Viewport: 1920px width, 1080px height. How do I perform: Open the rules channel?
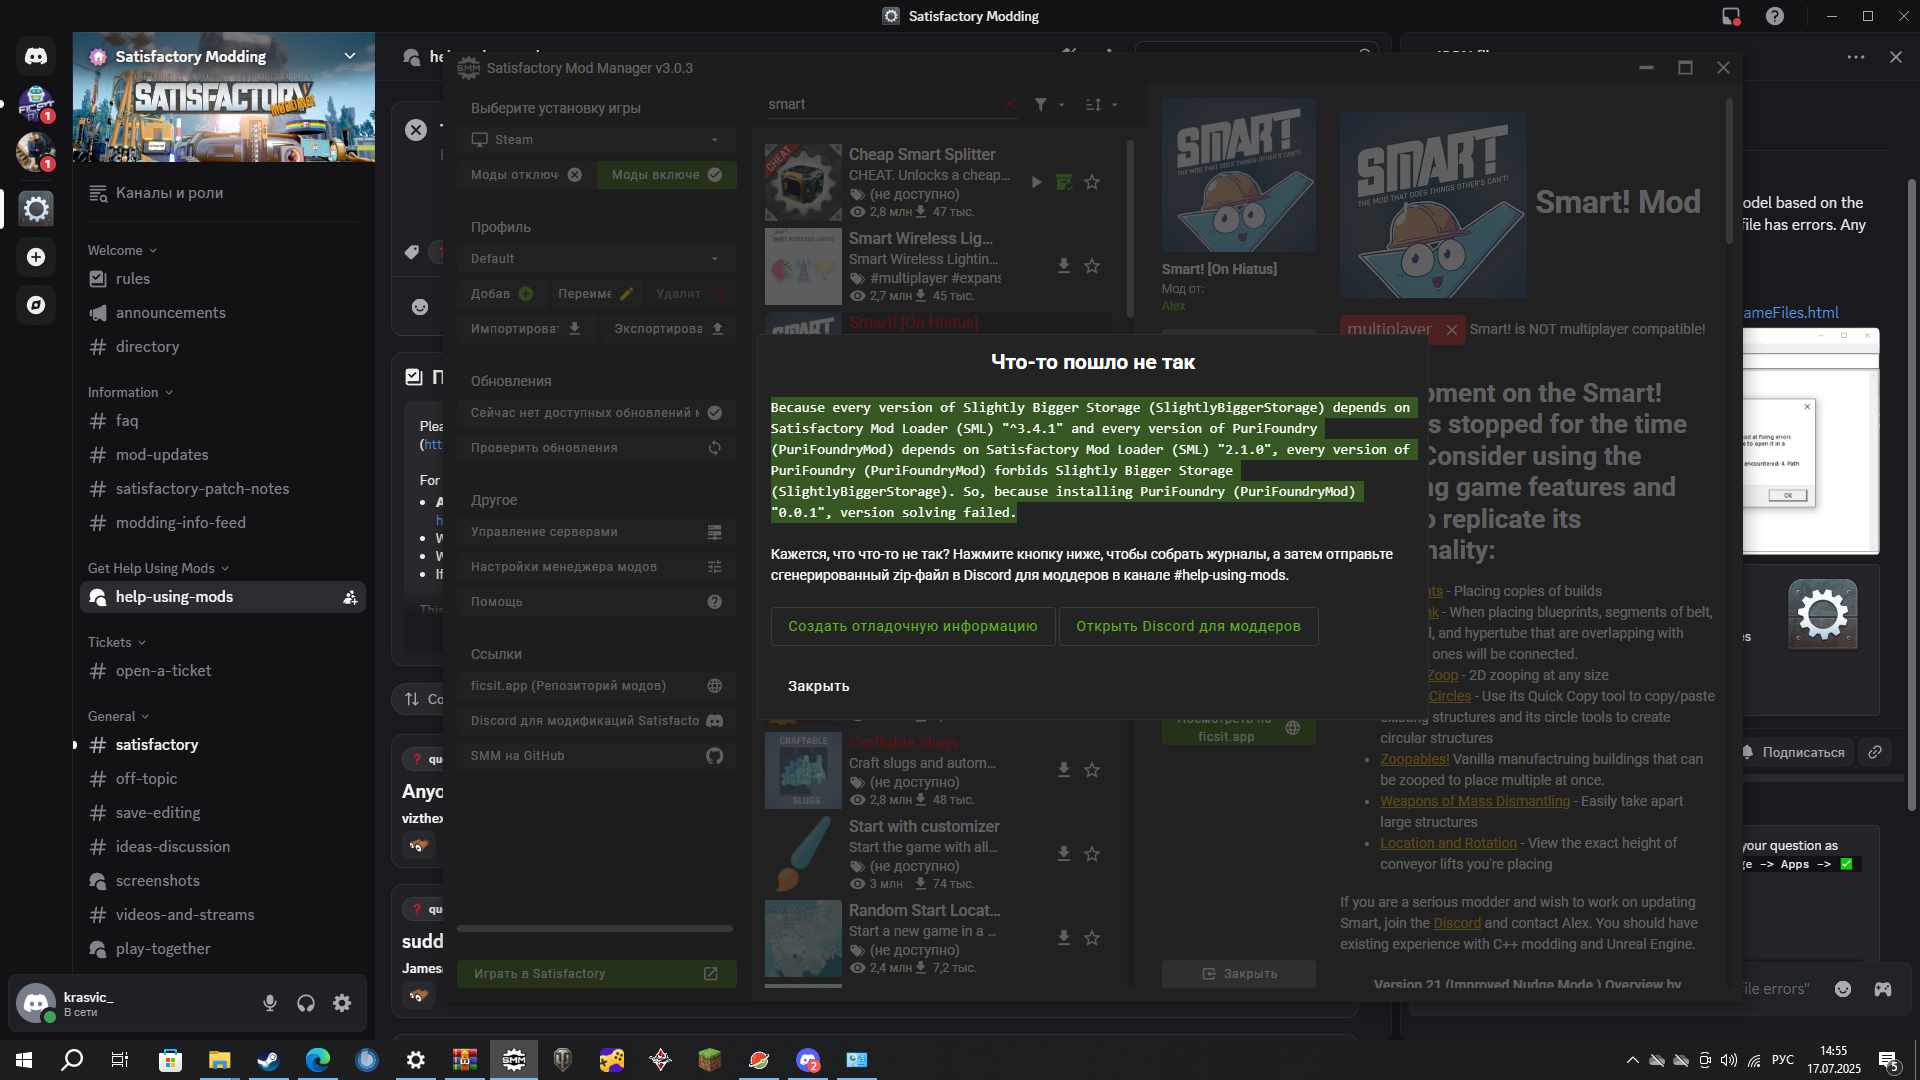coord(222,279)
